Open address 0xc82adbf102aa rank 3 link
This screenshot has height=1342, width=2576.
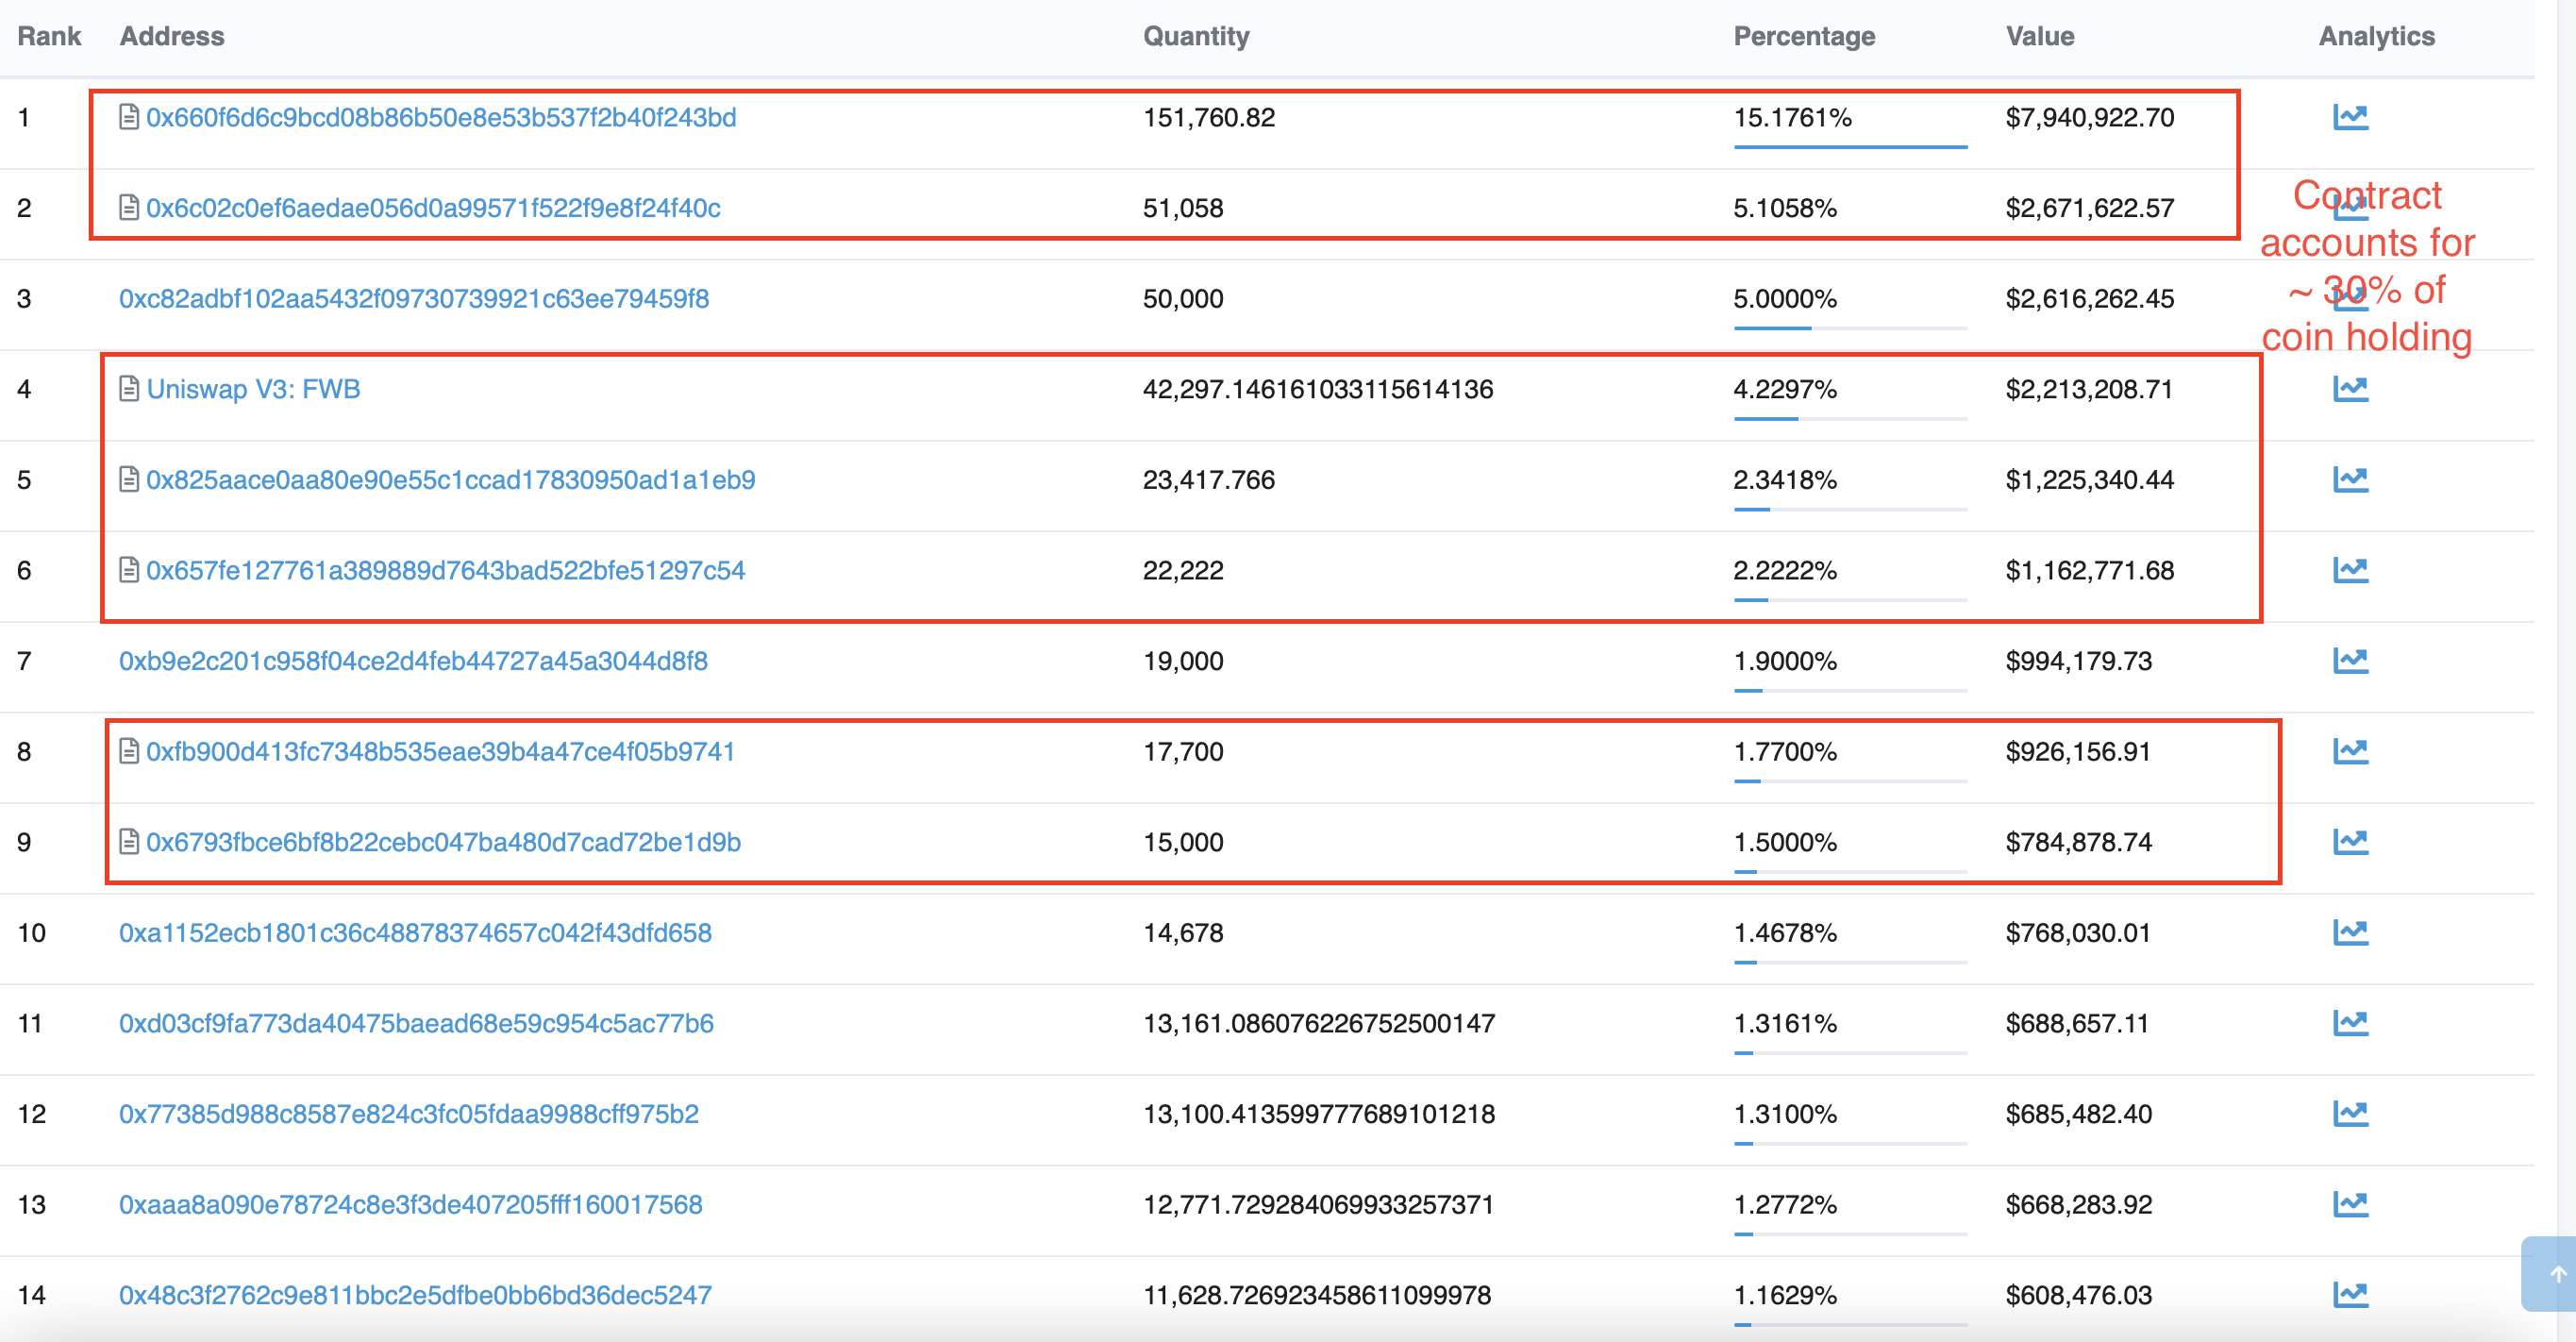click(413, 299)
